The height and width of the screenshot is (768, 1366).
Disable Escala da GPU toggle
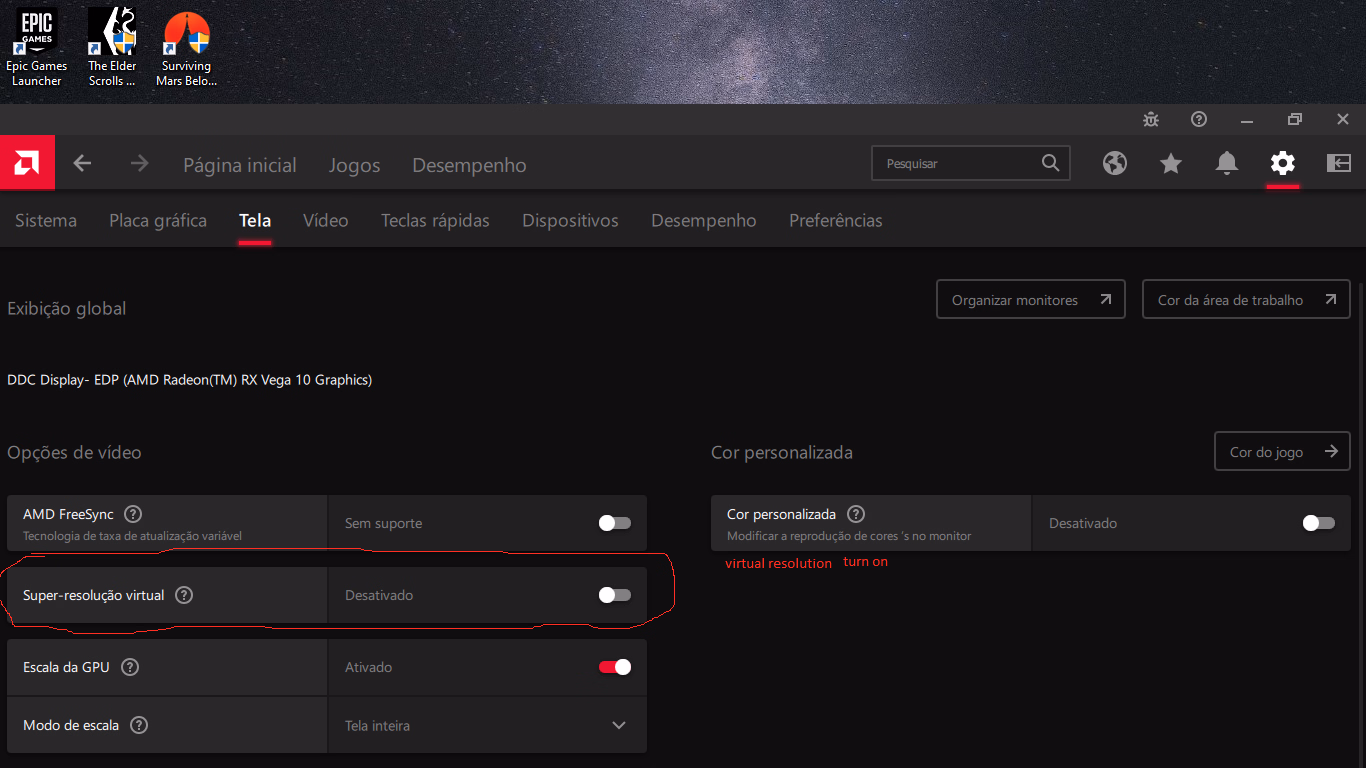click(x=614, y=667)
